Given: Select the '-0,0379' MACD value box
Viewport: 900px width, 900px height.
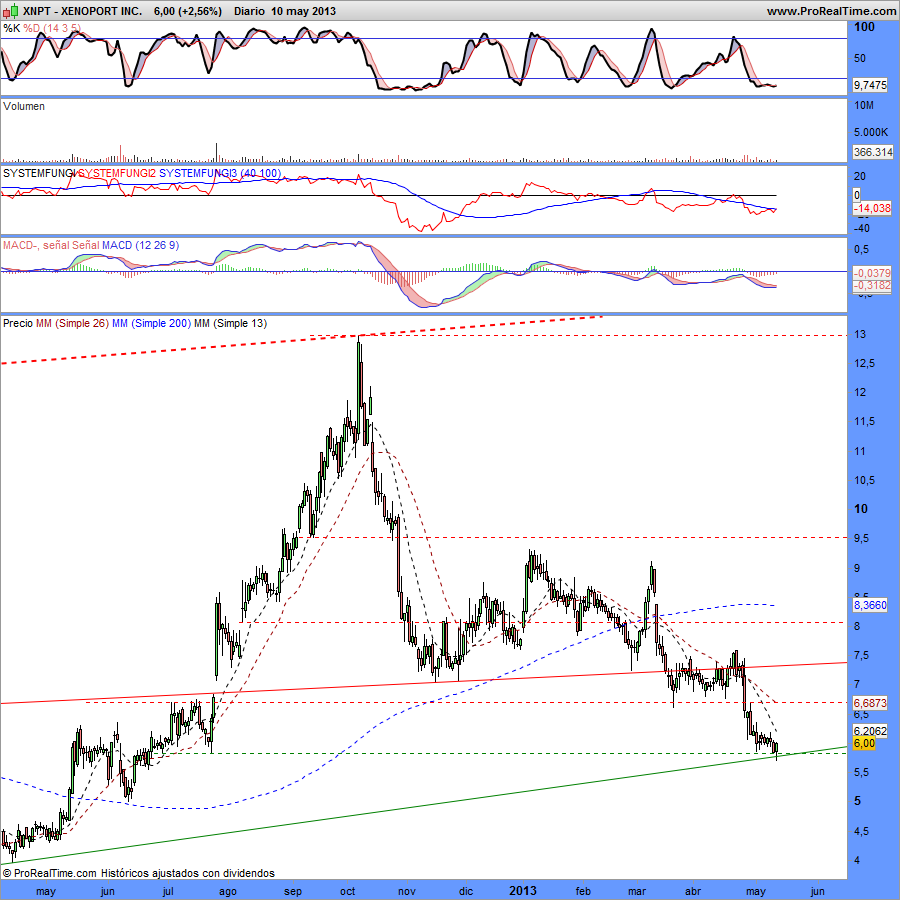Looking at the screenshot, I should tap(871, 273).
